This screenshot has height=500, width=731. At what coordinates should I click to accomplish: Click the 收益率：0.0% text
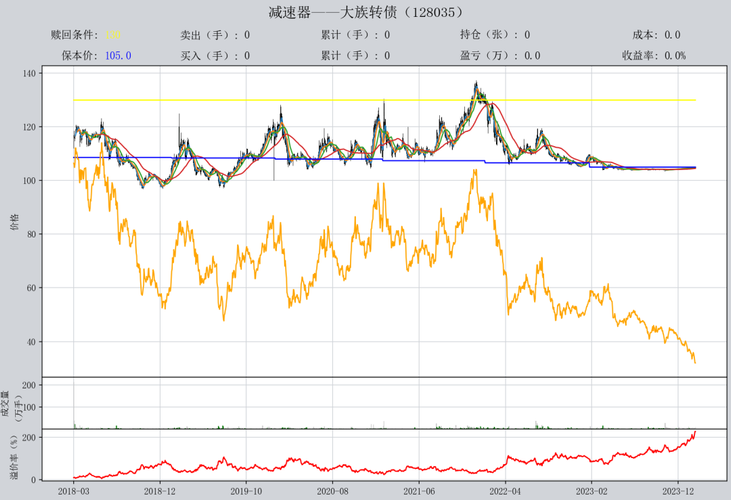654,55
